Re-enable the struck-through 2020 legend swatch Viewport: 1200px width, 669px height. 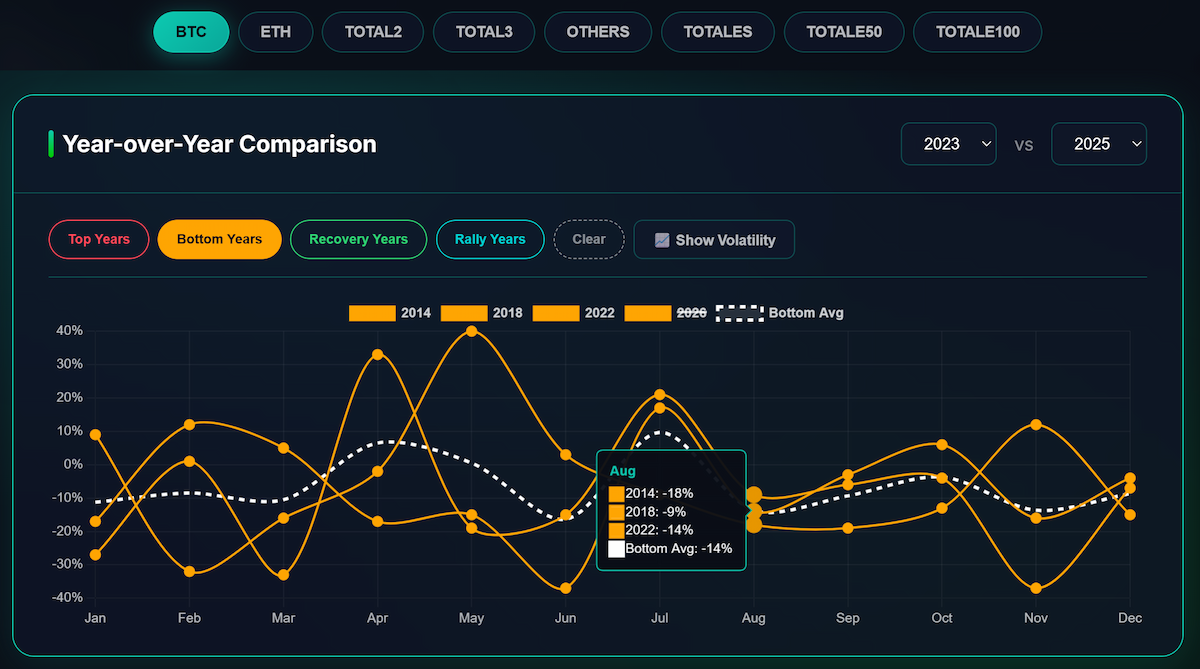pyautogui.click(x=648, y=313)
